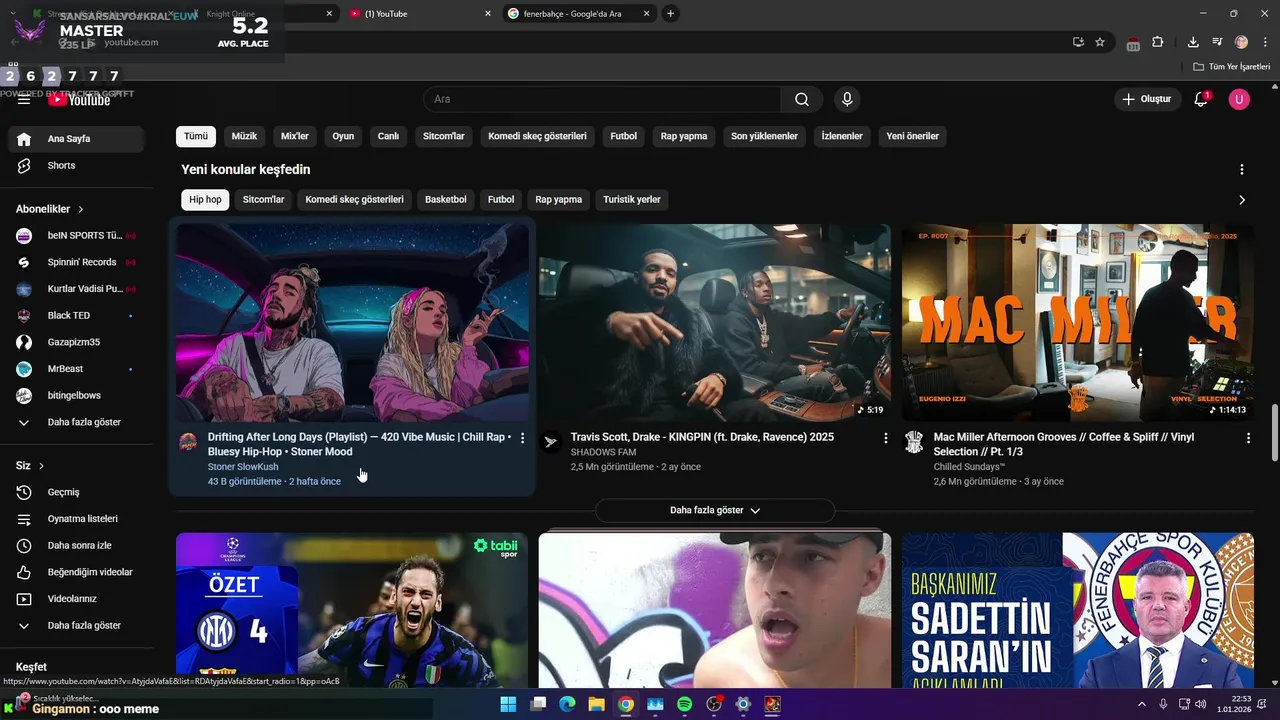
Task: Open the Chrome extensions puzzle icon
Action: [1158, 42]
